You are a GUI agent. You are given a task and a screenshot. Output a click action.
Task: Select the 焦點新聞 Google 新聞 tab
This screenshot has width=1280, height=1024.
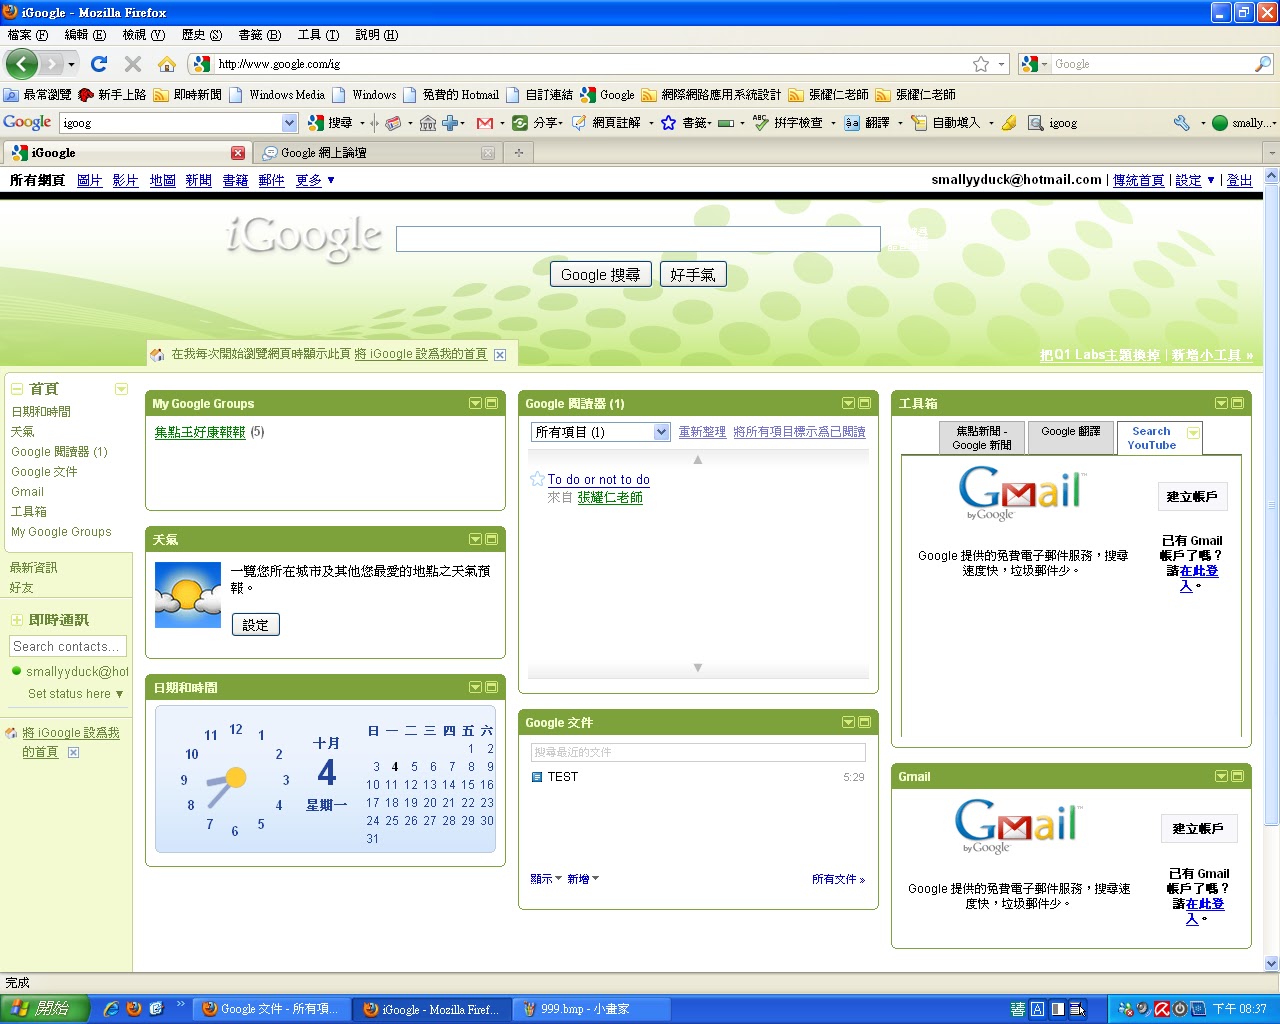[982, 438]
